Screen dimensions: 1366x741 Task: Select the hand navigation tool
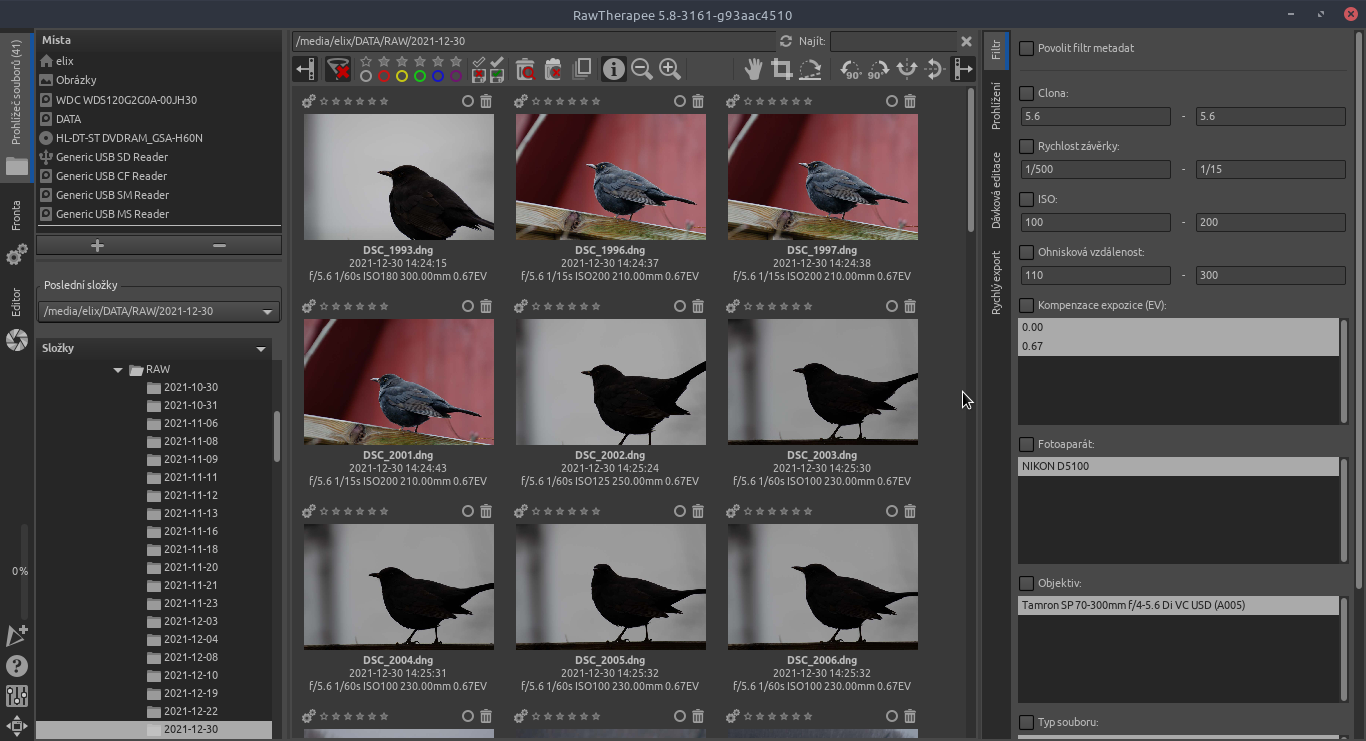(755, 69)
